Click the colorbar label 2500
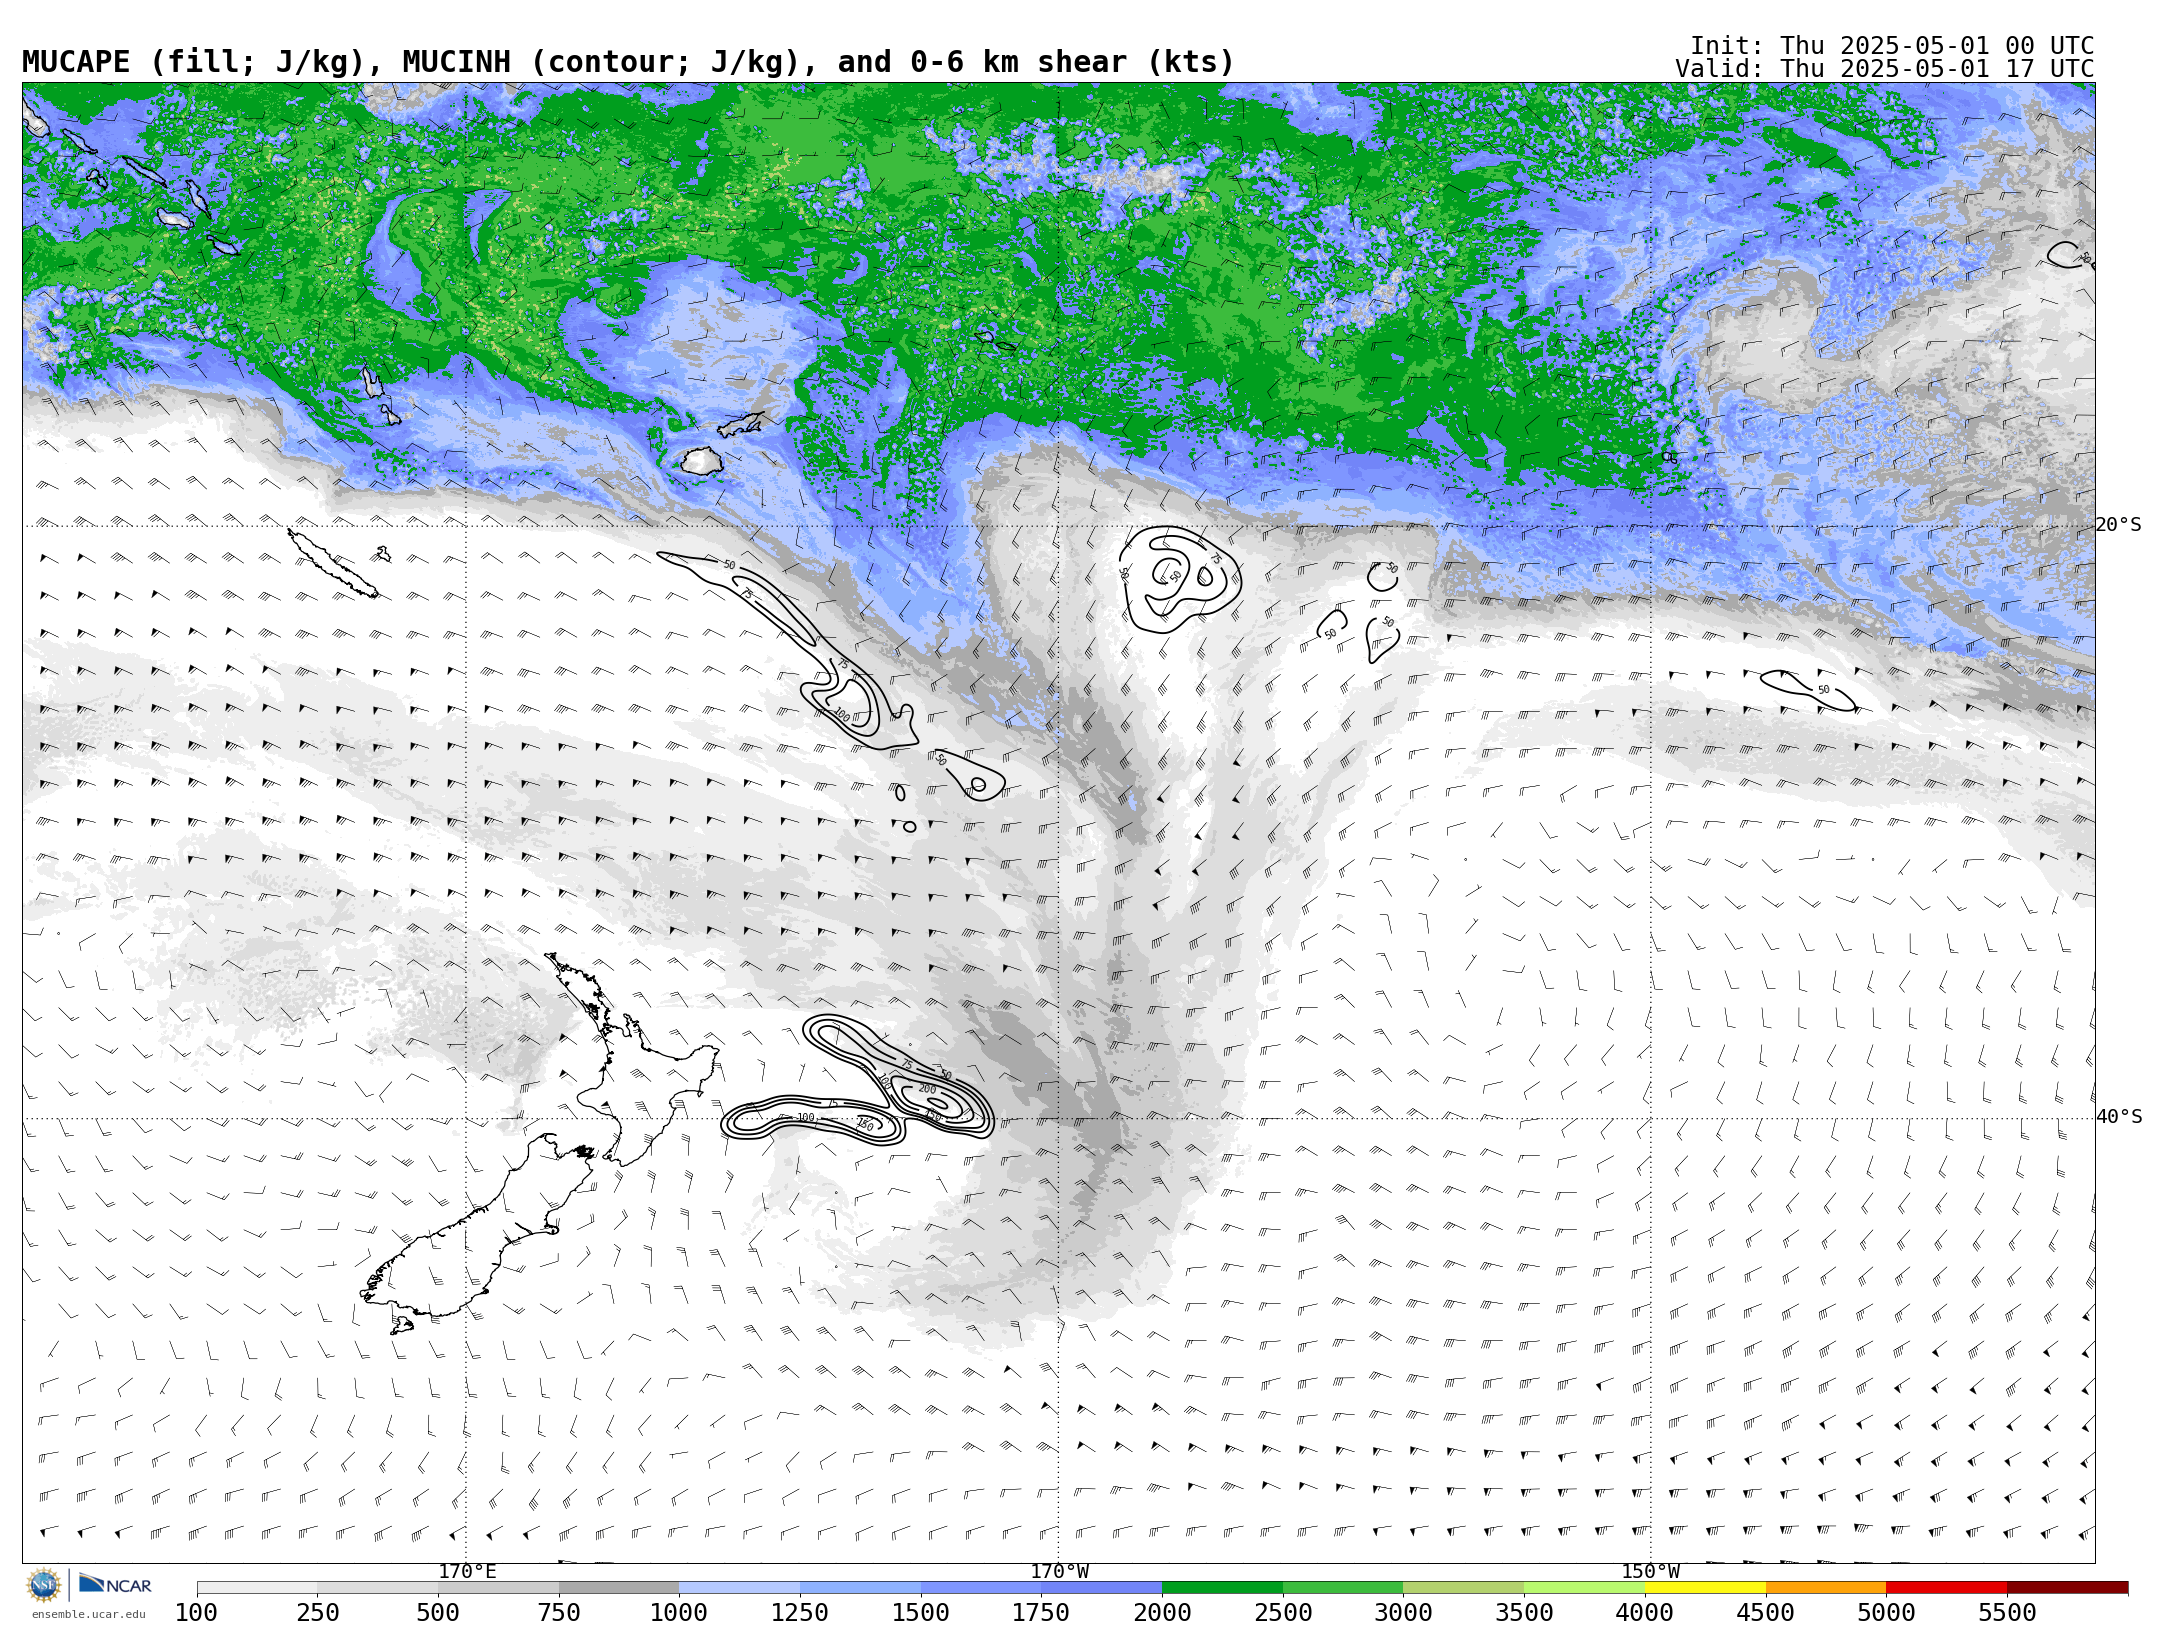The width and height of the screenshot is (2160, 1626). click(1283, 1613)
